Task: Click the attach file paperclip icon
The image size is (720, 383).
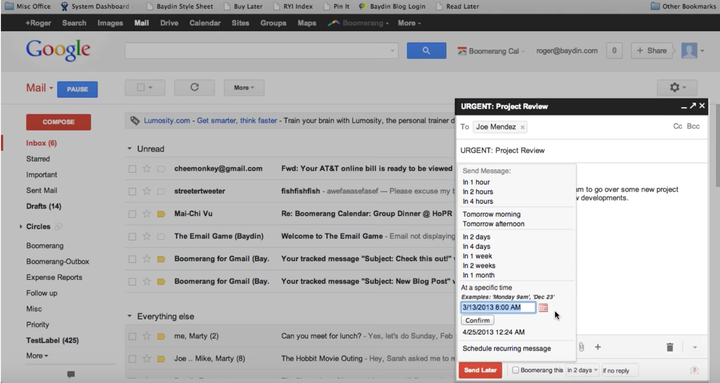Action: pyautogui.click(x=581, y=347)
